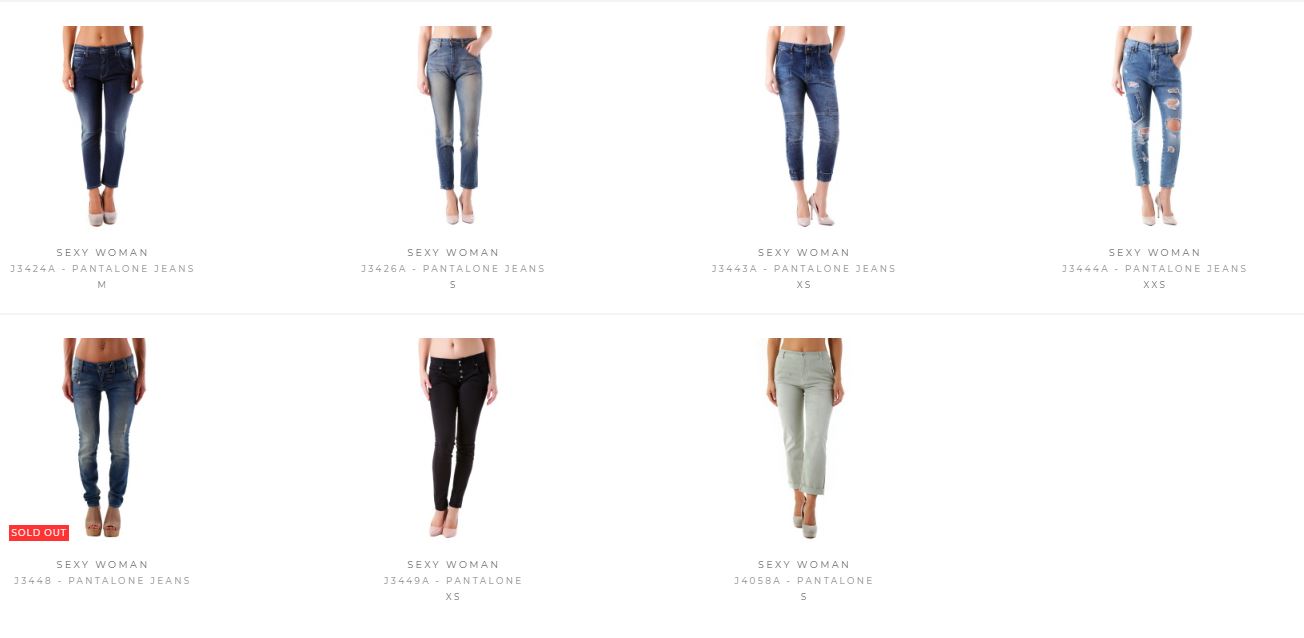Open J3448 - Pantalone Jeans product link

tap(102, 580)
